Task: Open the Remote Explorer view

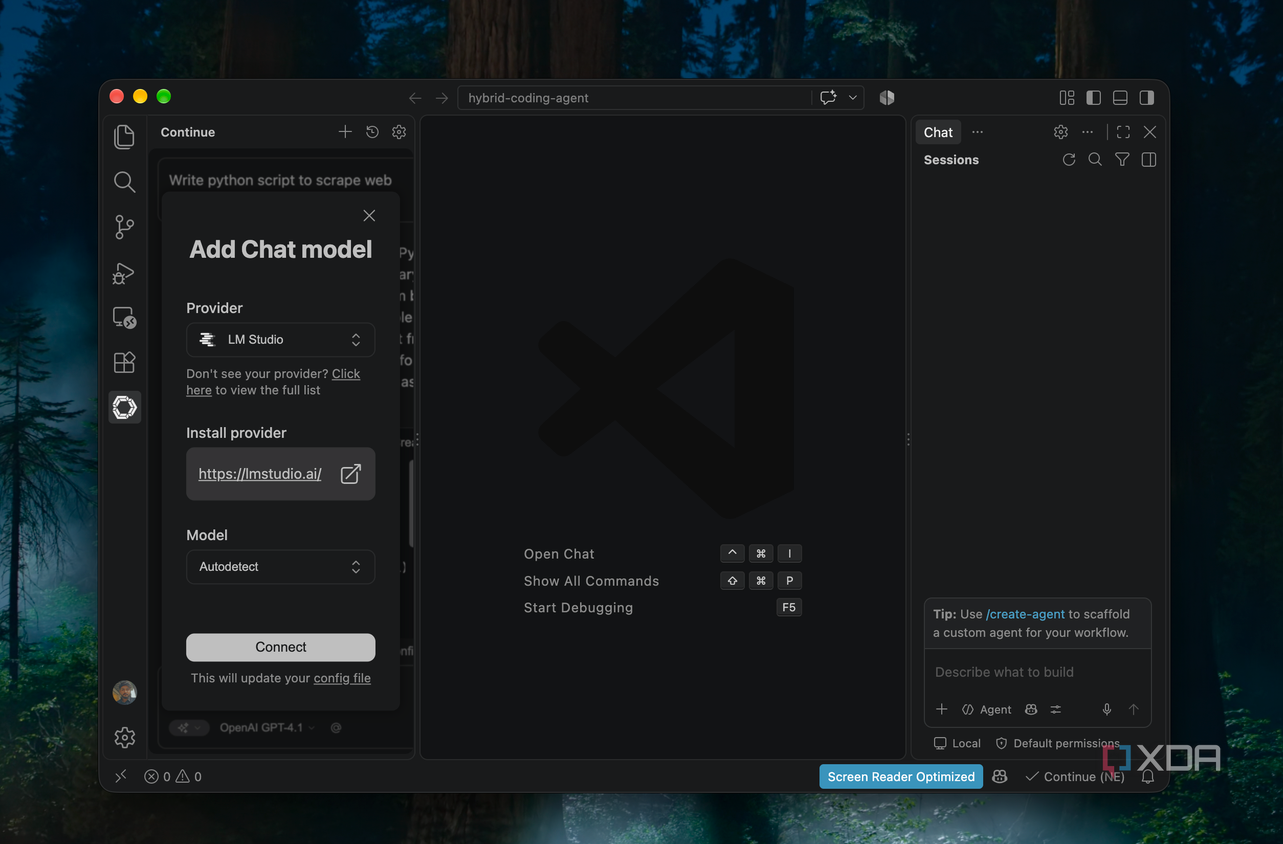Action: pyautogui.click(x=124, y=318)
